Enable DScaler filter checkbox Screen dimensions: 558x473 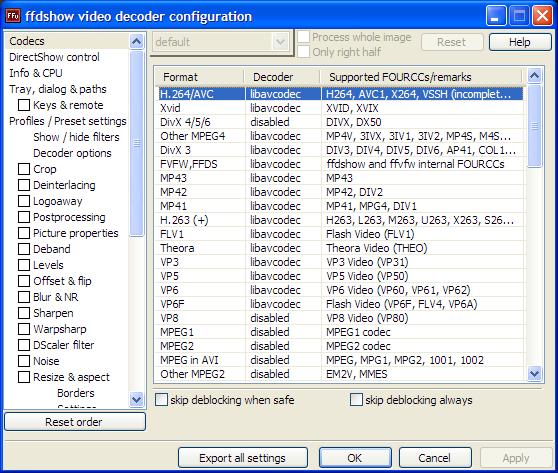24,345
